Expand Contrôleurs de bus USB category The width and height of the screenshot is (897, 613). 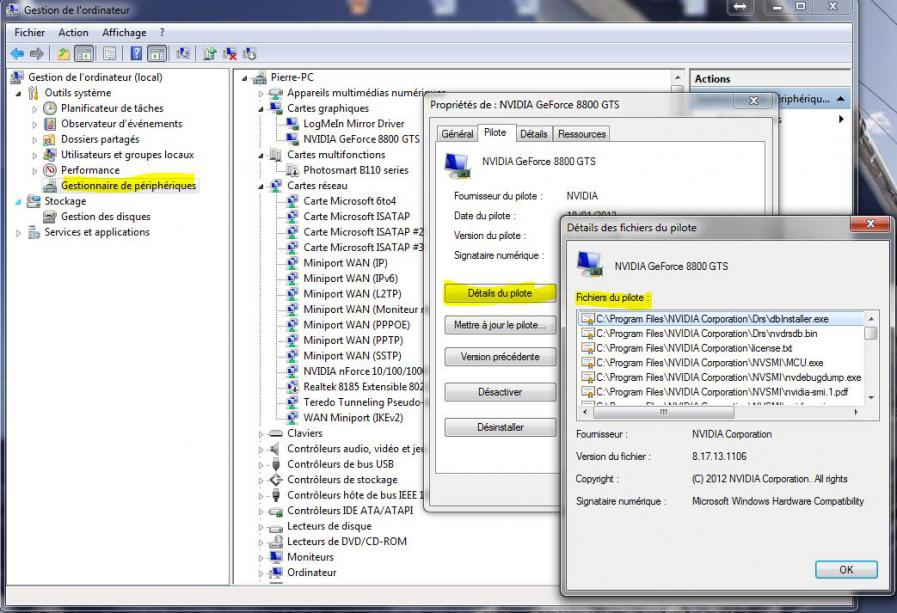coord(261,465)
